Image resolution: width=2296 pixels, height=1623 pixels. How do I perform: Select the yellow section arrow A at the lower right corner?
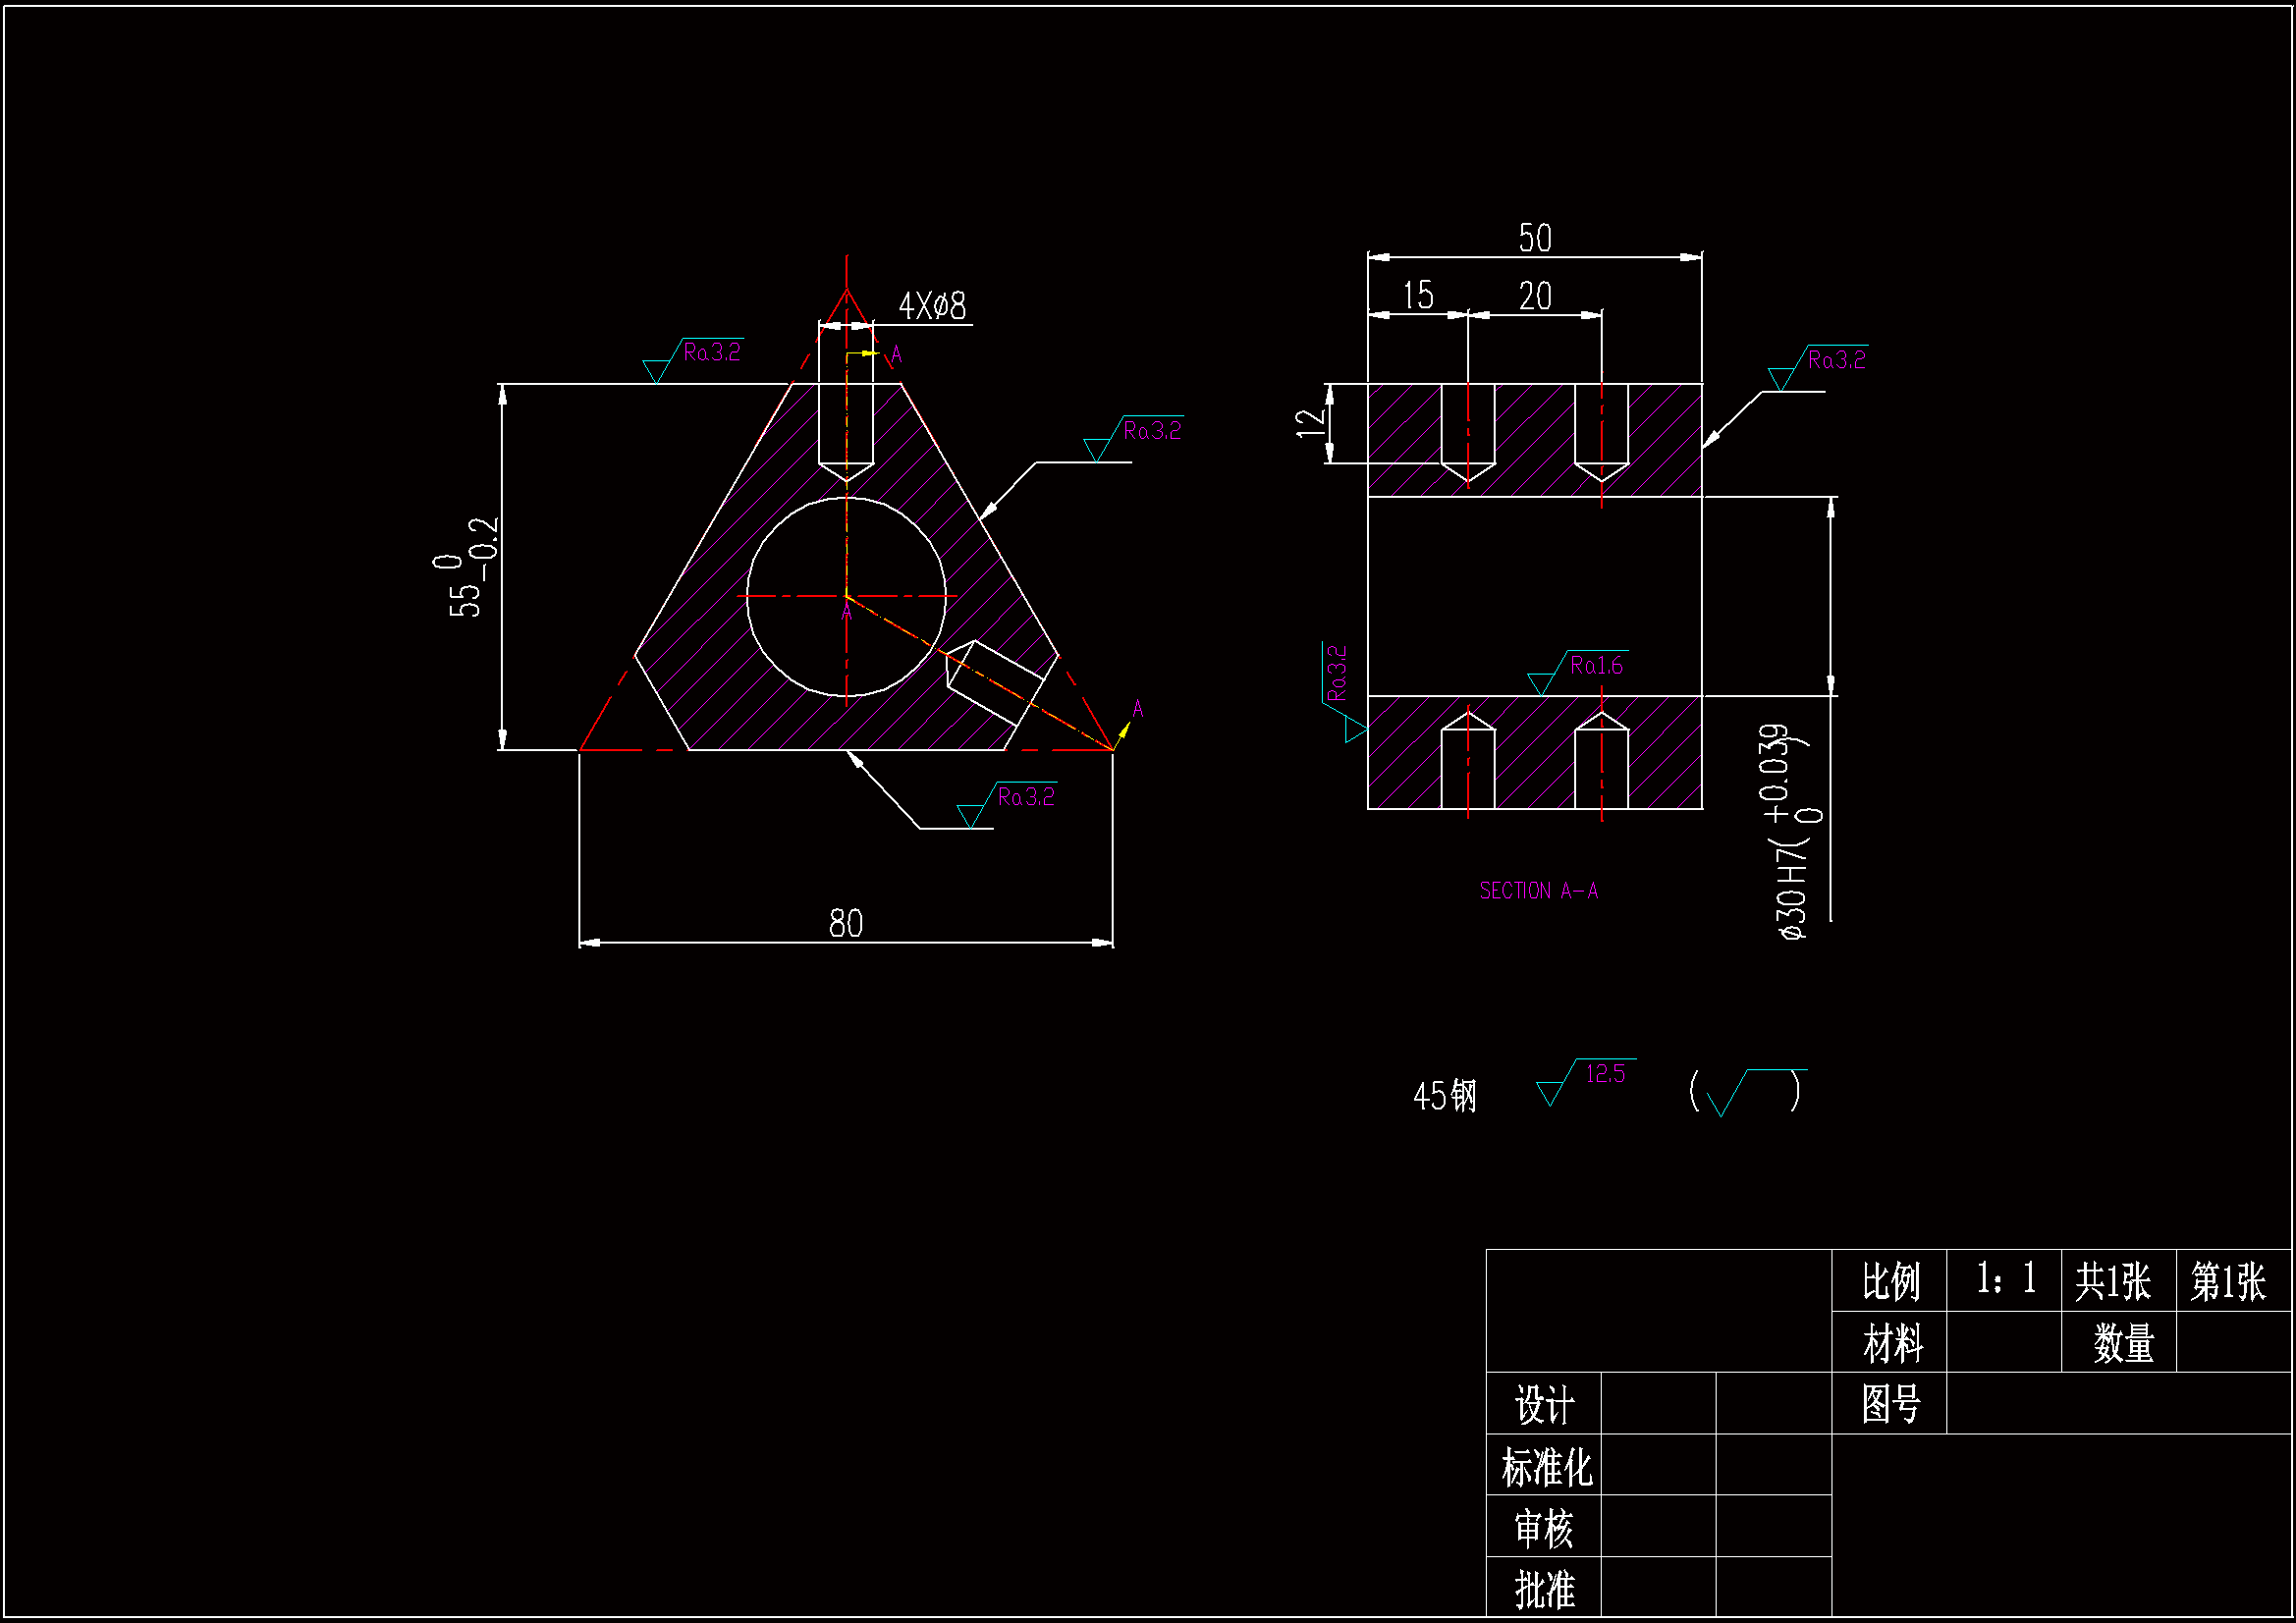point(1123,730)
